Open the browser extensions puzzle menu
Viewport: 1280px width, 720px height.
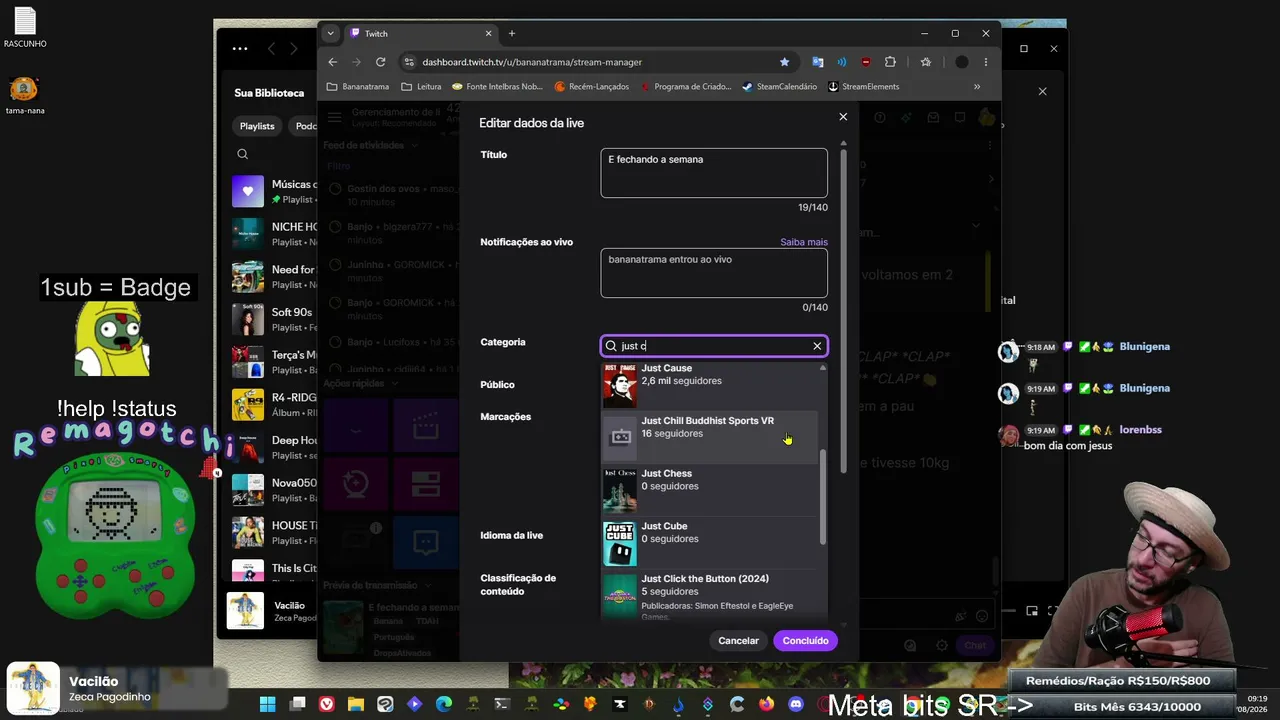point(890,62)
